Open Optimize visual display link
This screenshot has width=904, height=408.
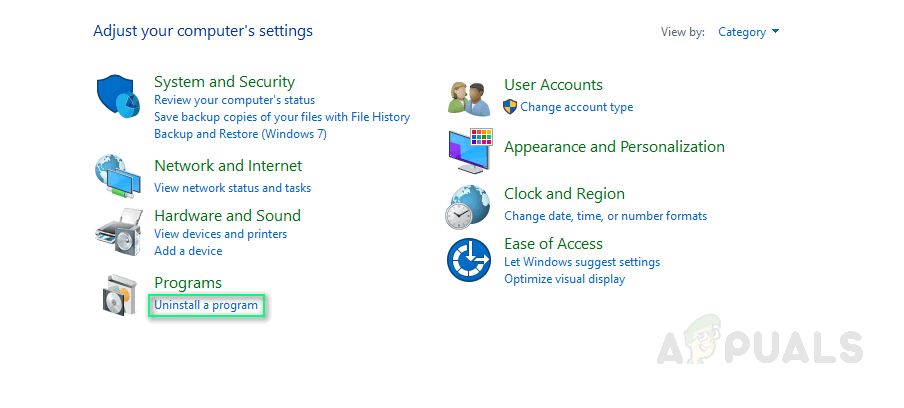click(564, 279)
